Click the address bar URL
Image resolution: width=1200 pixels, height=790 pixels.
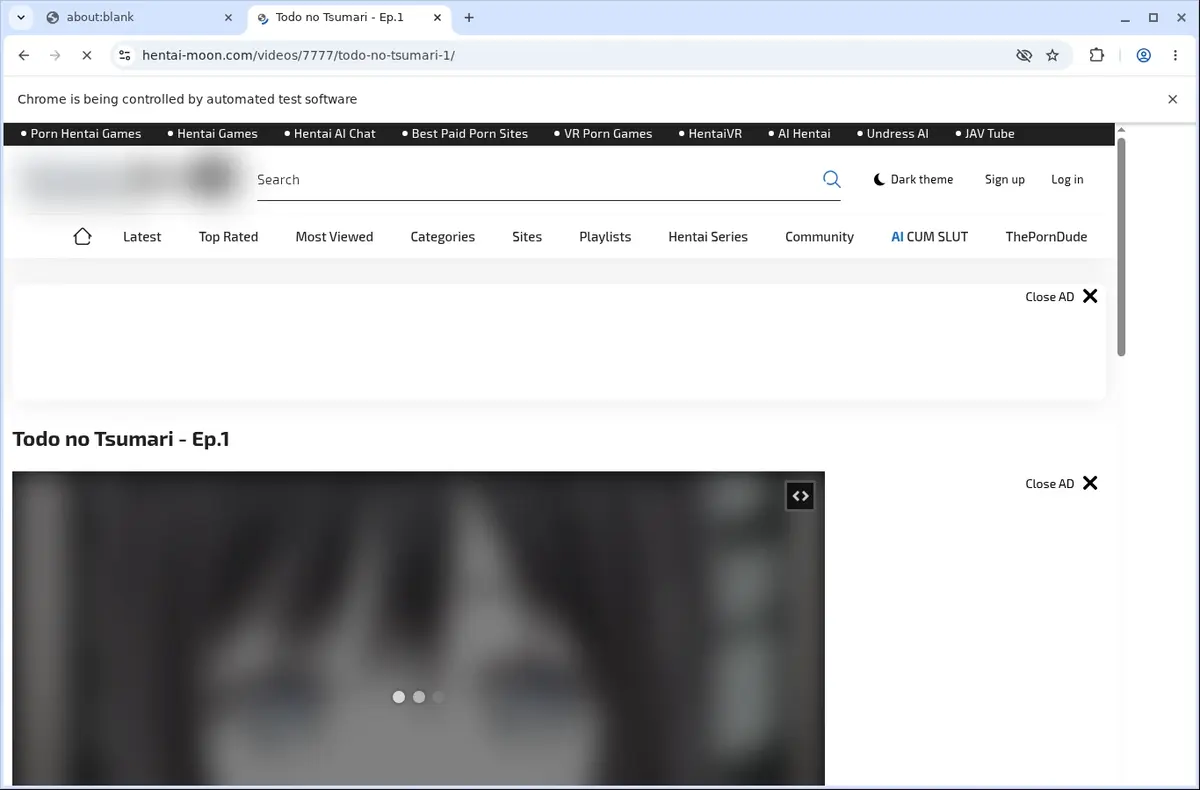tap(298, 56)
